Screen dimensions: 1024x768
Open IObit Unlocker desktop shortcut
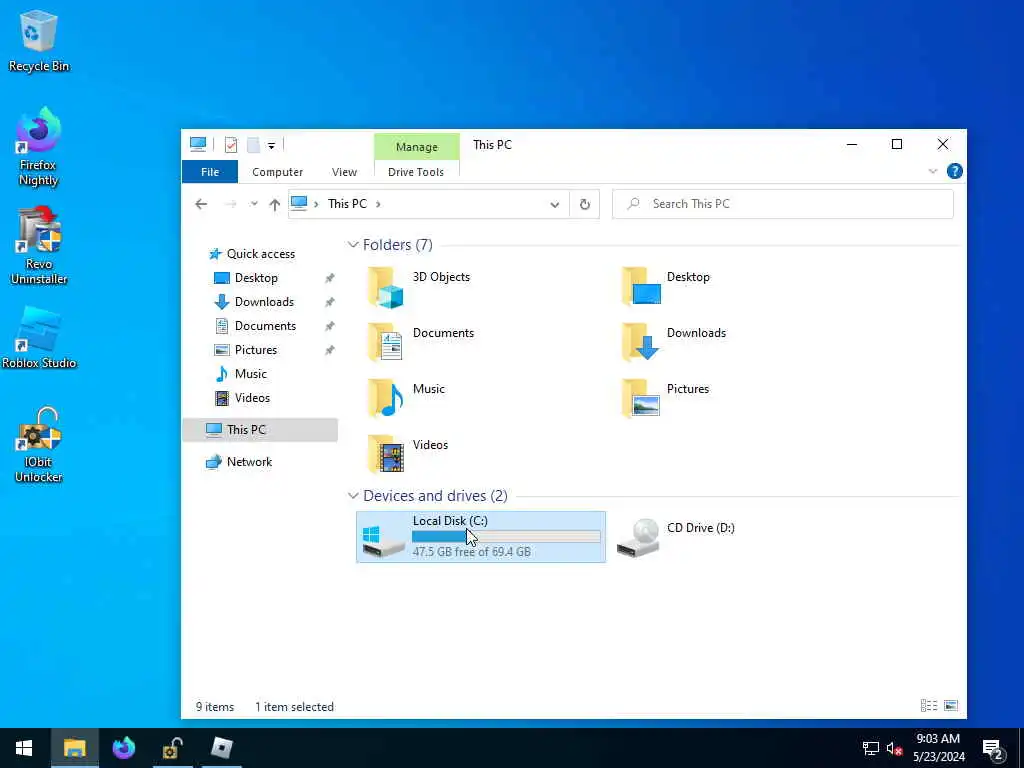pos(39,445)
